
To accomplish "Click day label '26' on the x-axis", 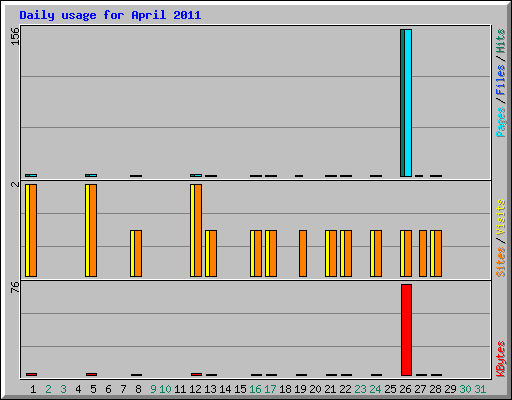I will click(x=405, y=389).
